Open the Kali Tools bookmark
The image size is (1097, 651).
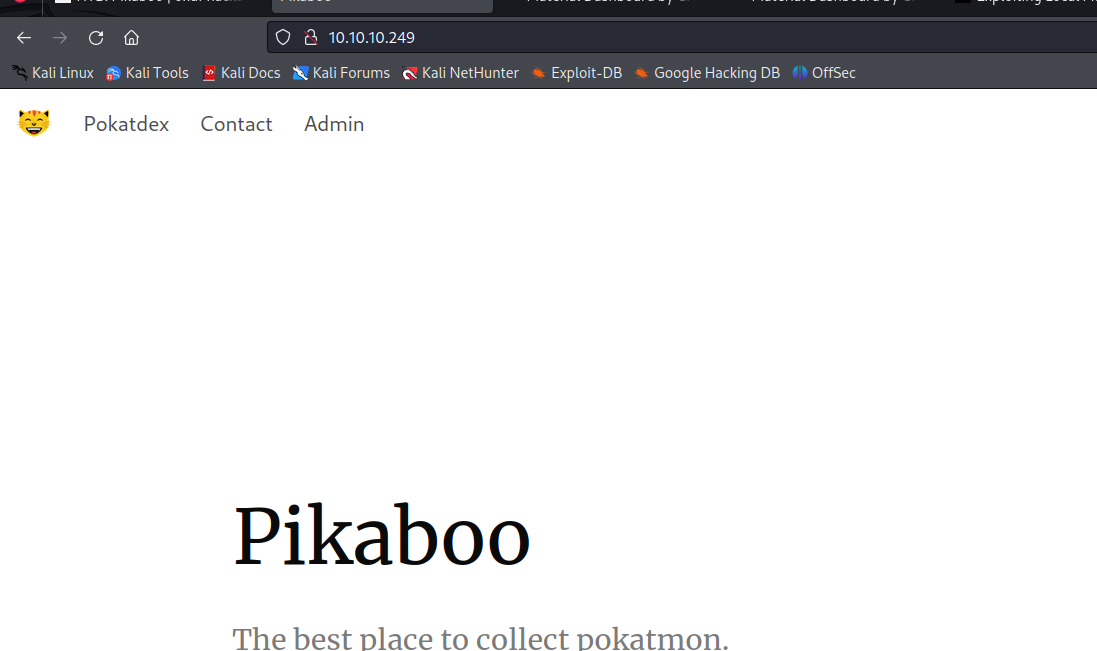click(x=147, y=73)
